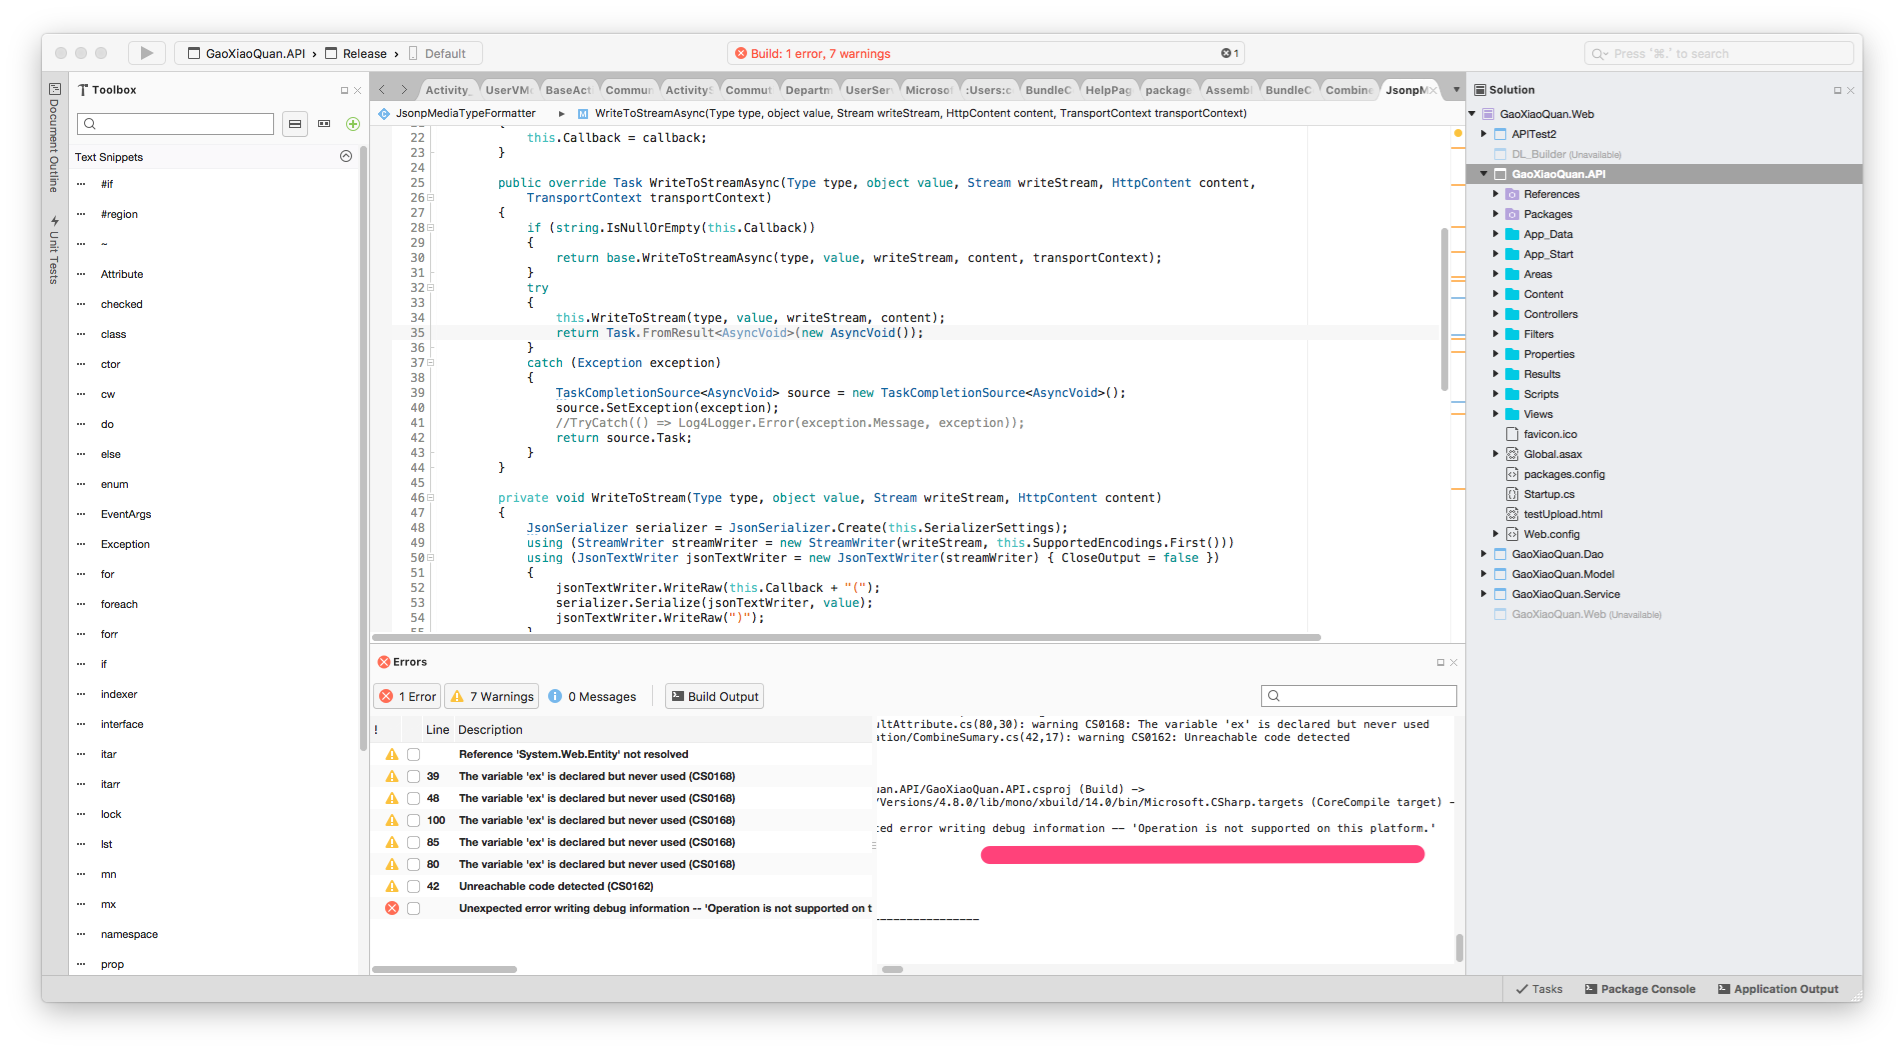Select the namespace snippet in Toolbox
Image resolution: width=1904 pixels, height=1052 pixels.
pyautogui.click(x=129, y=934)
